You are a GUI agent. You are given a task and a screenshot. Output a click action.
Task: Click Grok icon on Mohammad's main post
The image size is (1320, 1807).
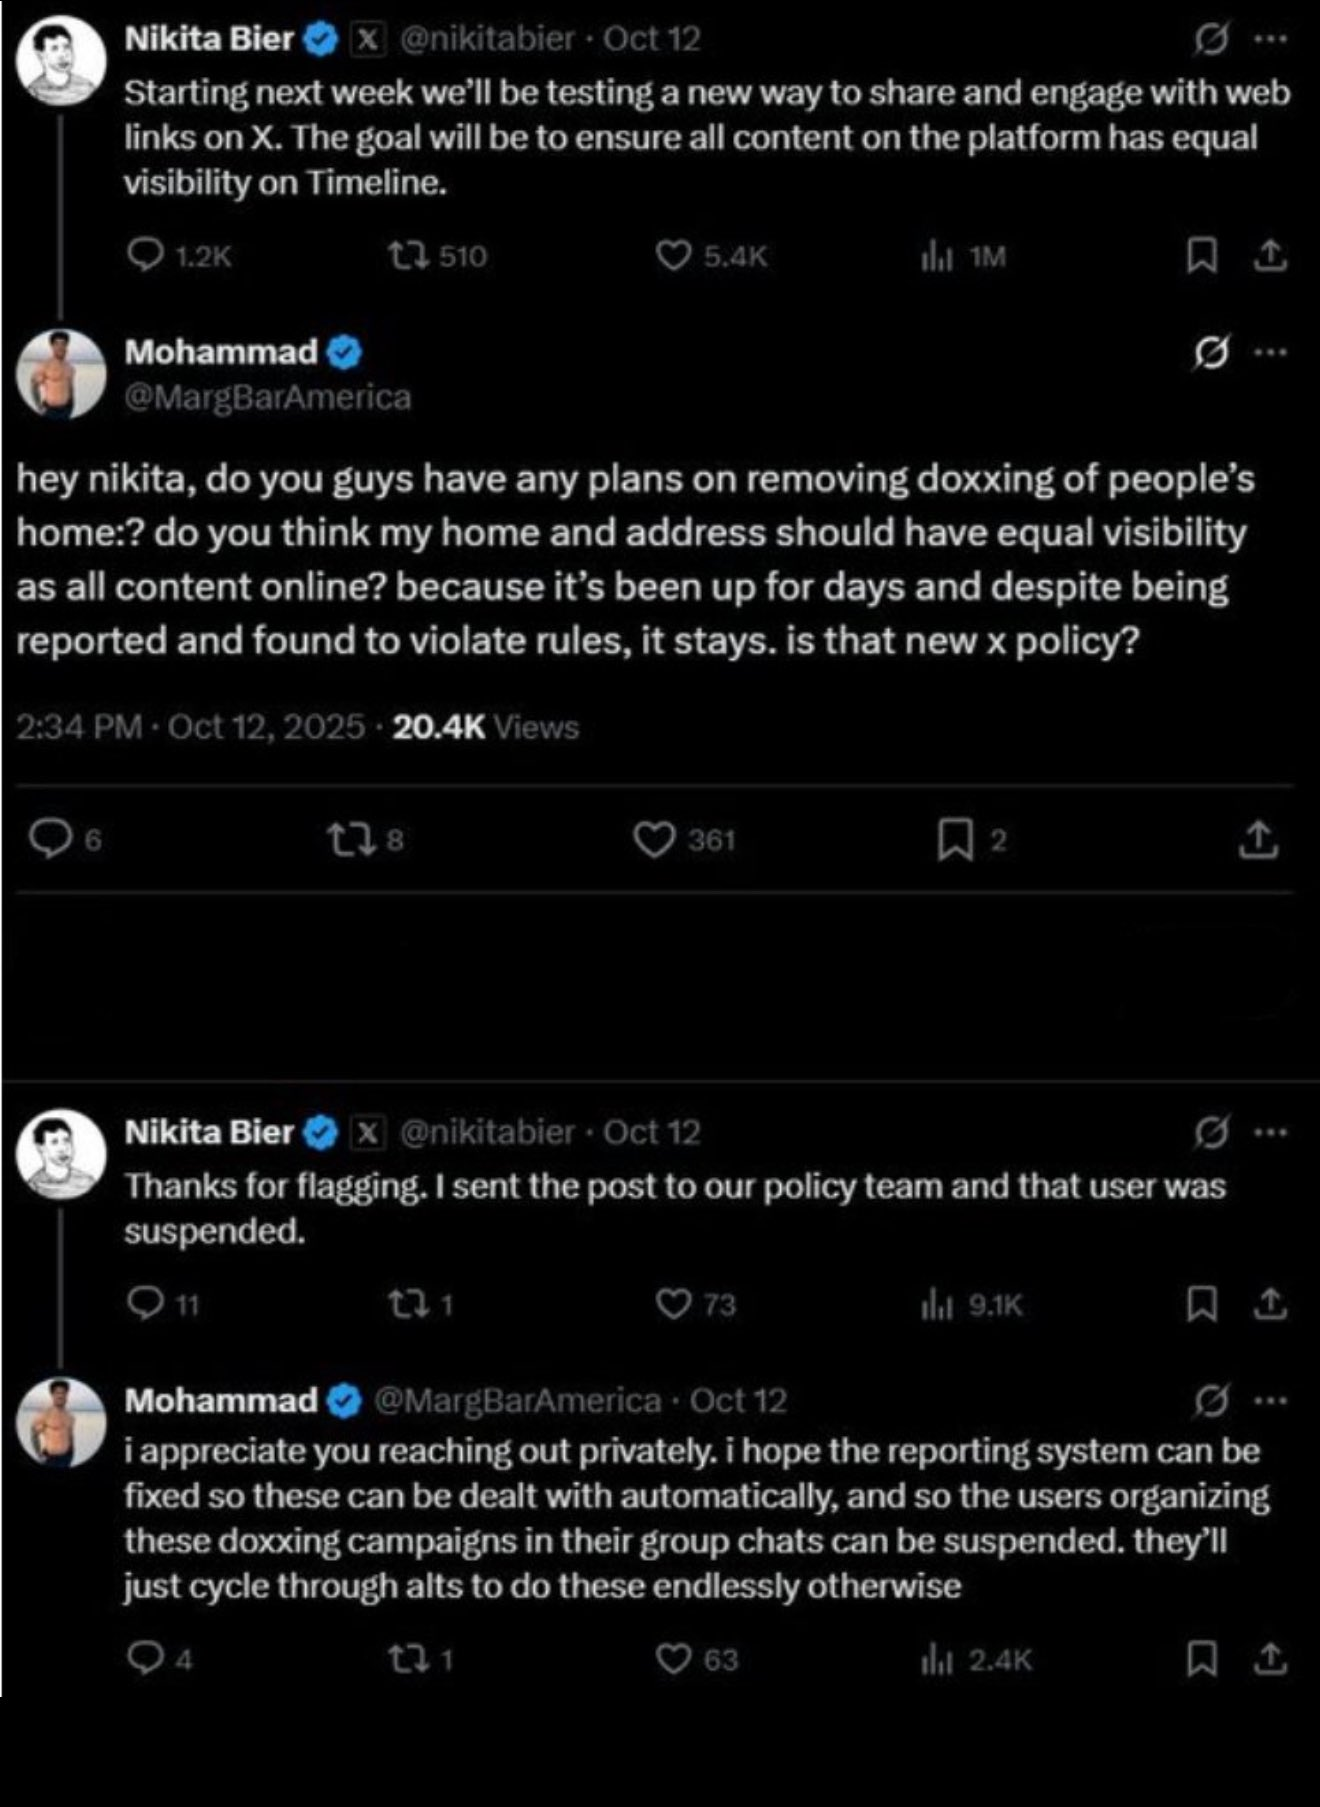pyautogui.click(x=1211, y=353)
